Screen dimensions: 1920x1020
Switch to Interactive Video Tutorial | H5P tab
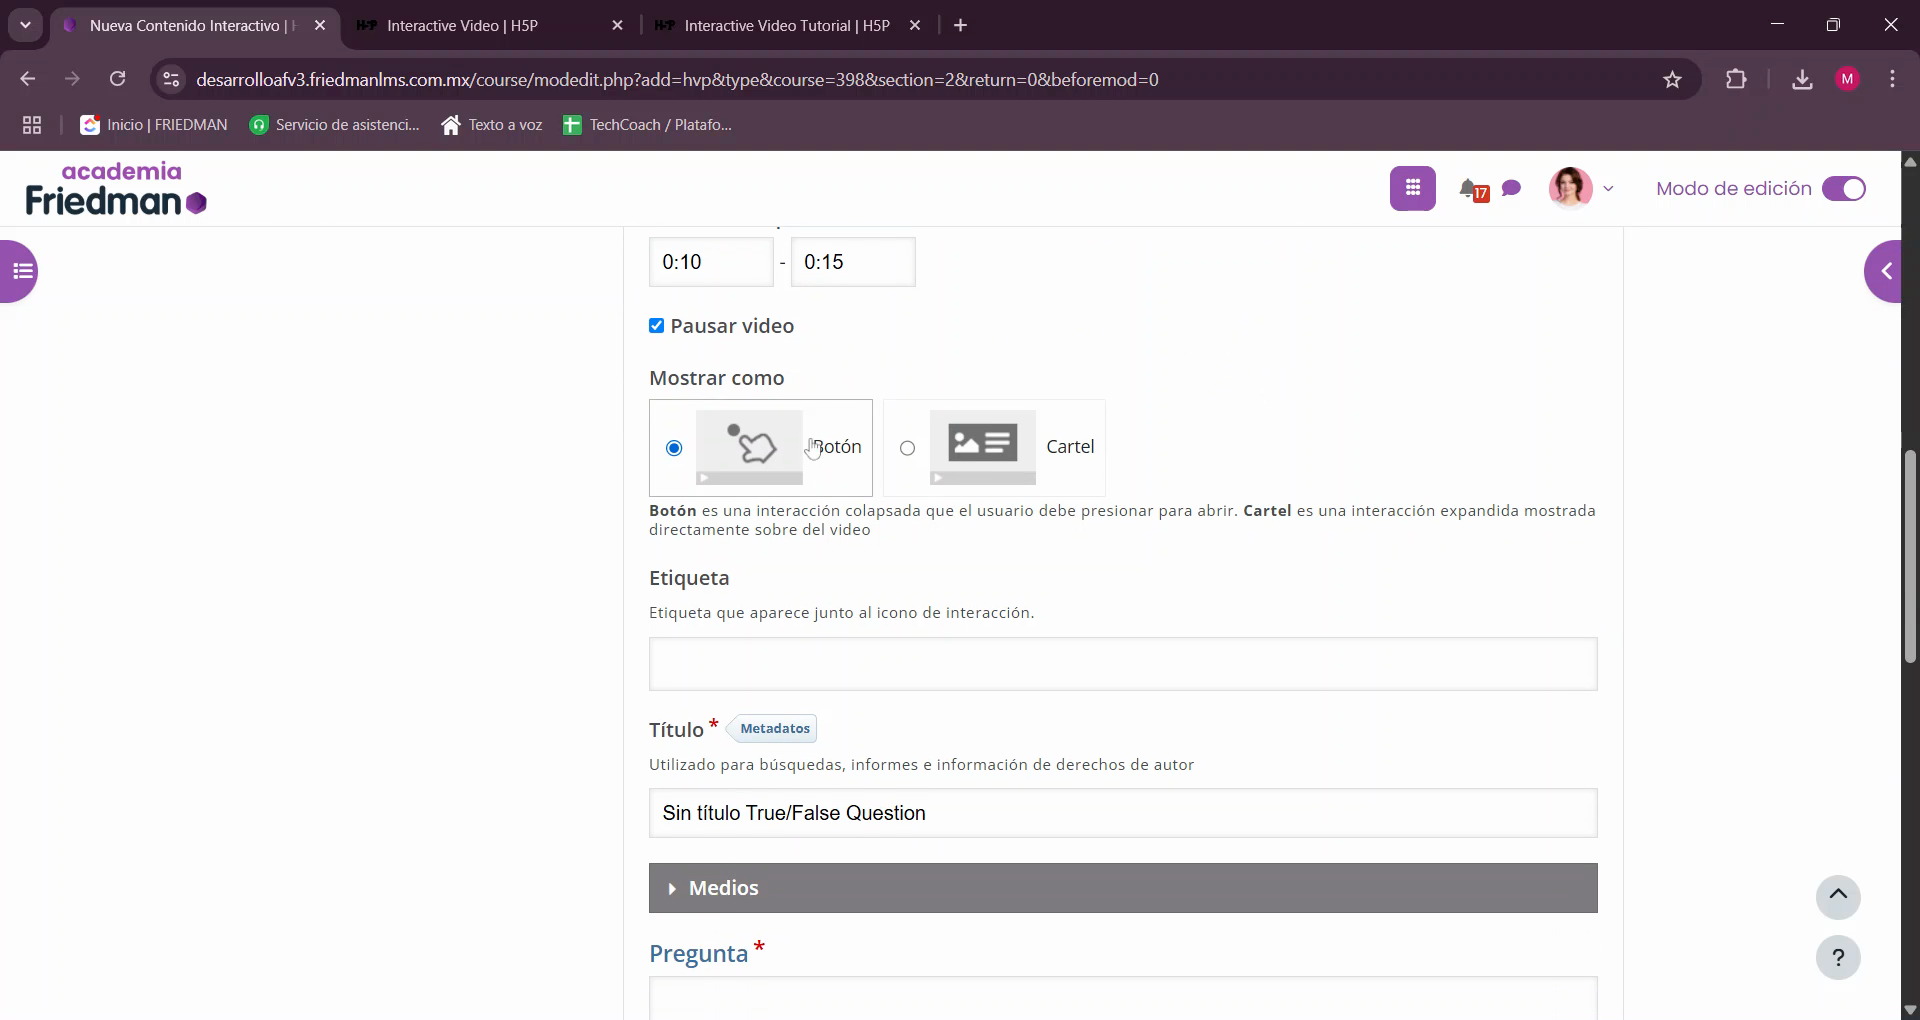point(786,26)
